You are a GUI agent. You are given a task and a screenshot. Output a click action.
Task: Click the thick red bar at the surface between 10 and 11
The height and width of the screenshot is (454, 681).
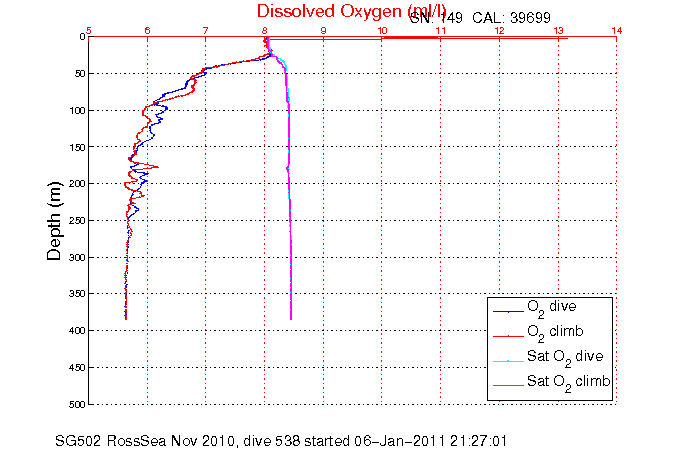[x=411, y=38]
